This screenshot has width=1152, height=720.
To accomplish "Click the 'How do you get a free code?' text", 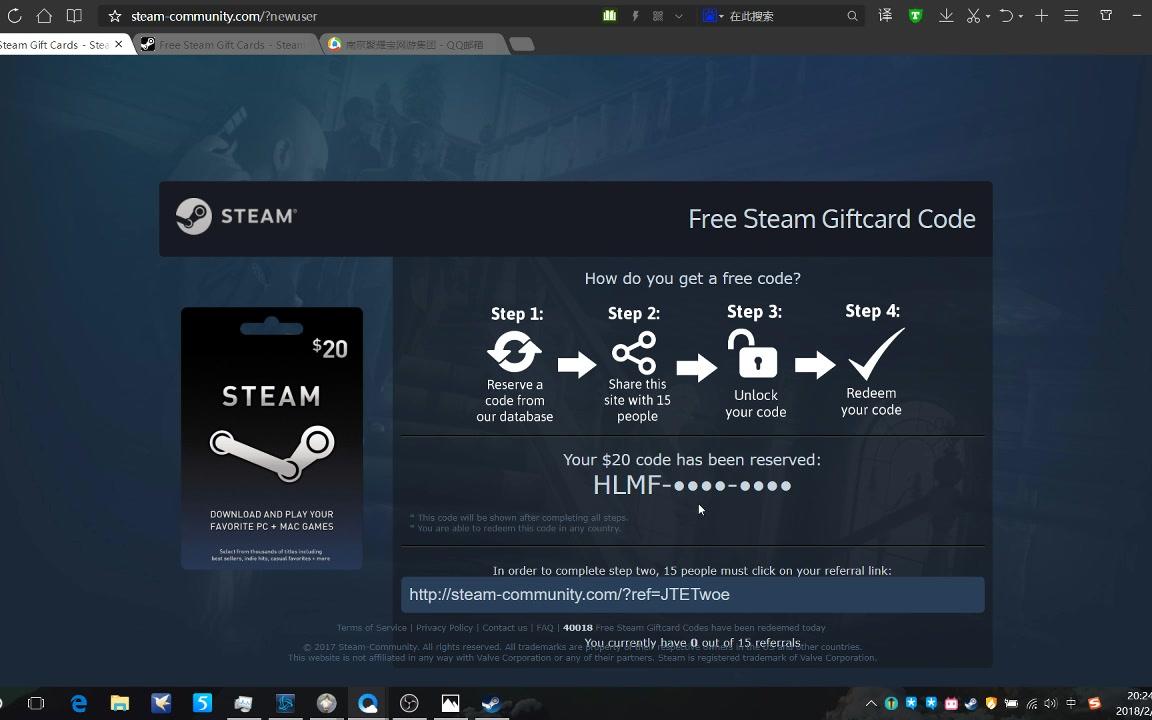I will pos(692,278).
